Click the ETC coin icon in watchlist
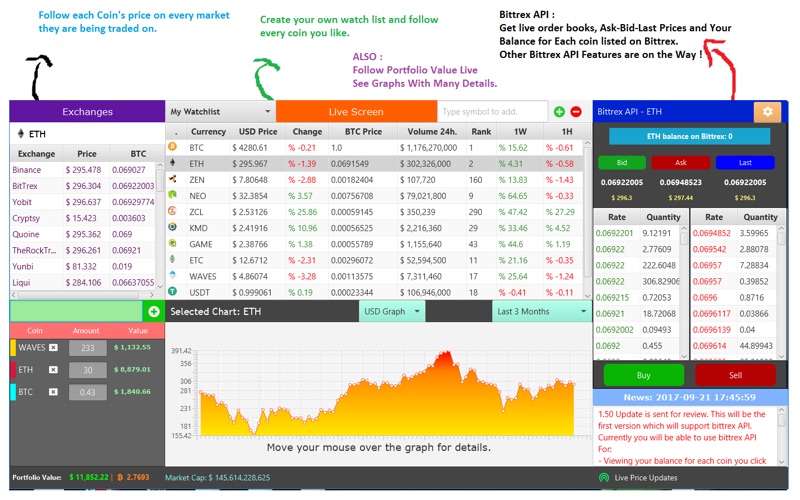This screenshot has width=800, height=500. coord(172,259)
